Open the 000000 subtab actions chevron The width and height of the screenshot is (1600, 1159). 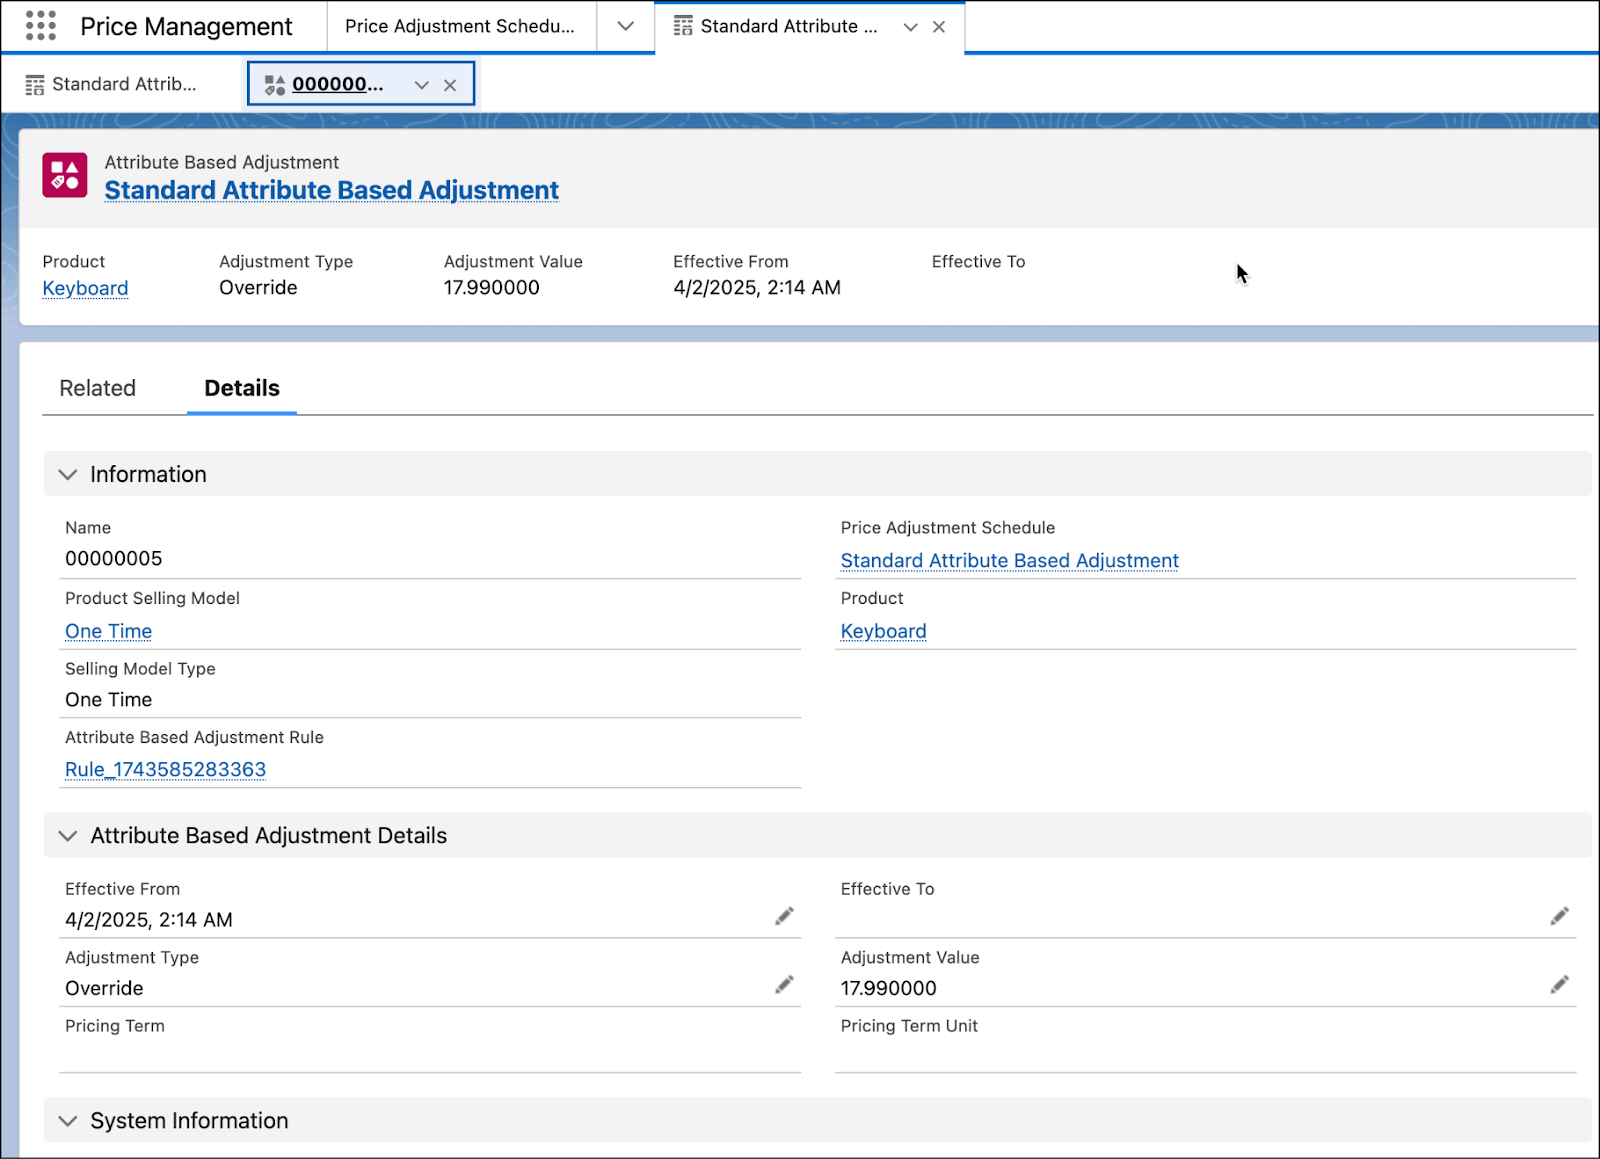coord(422,85)
